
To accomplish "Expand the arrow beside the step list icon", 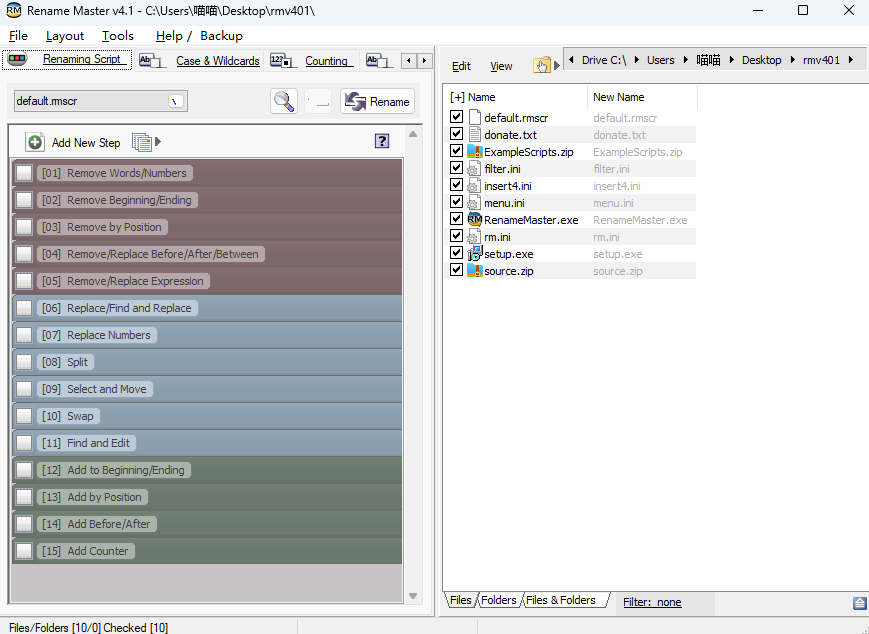I will click(x=158, y=142).
